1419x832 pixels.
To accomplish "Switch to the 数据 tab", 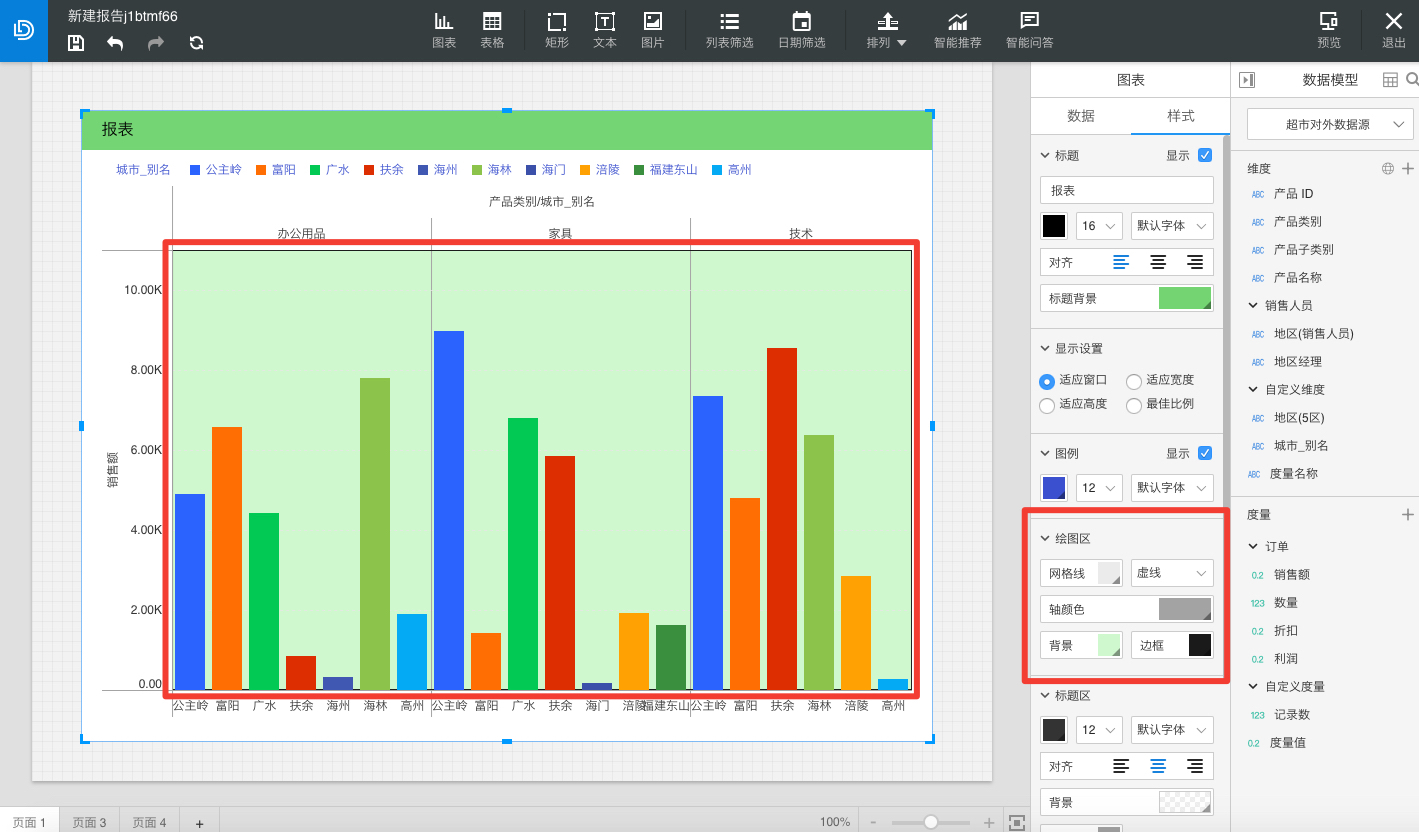I will coord(1081,116).
